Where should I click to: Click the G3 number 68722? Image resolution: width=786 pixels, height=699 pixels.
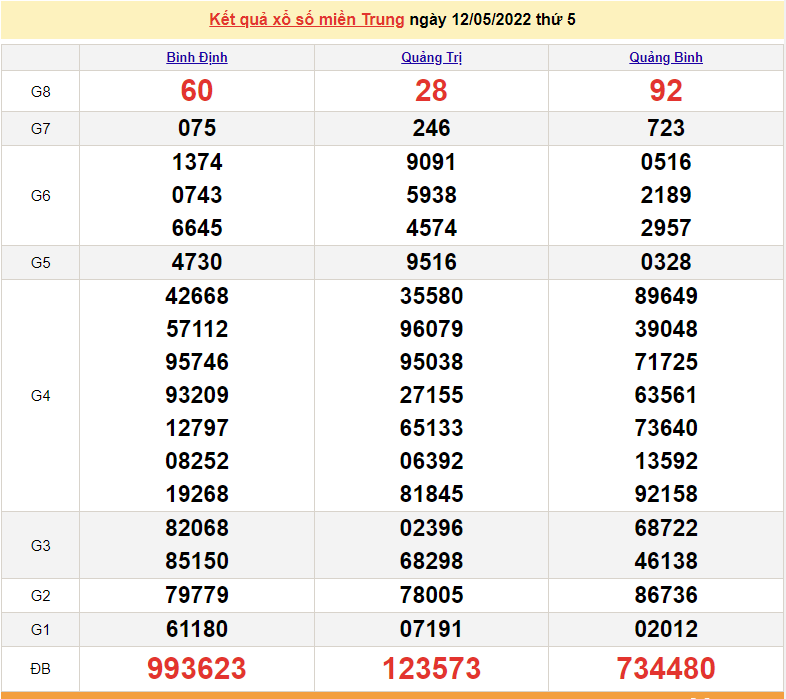[x=666, y=528]
